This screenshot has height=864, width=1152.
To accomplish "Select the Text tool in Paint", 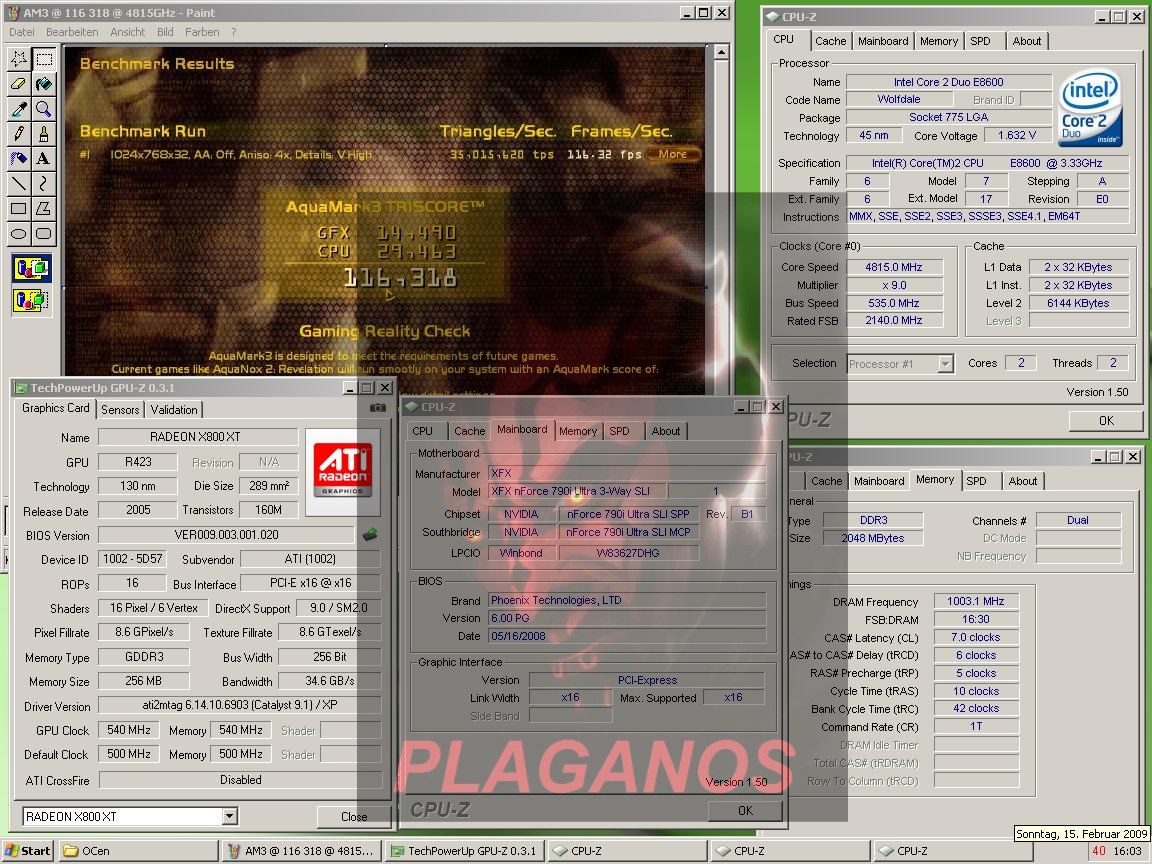I will [x=44, y=159].
